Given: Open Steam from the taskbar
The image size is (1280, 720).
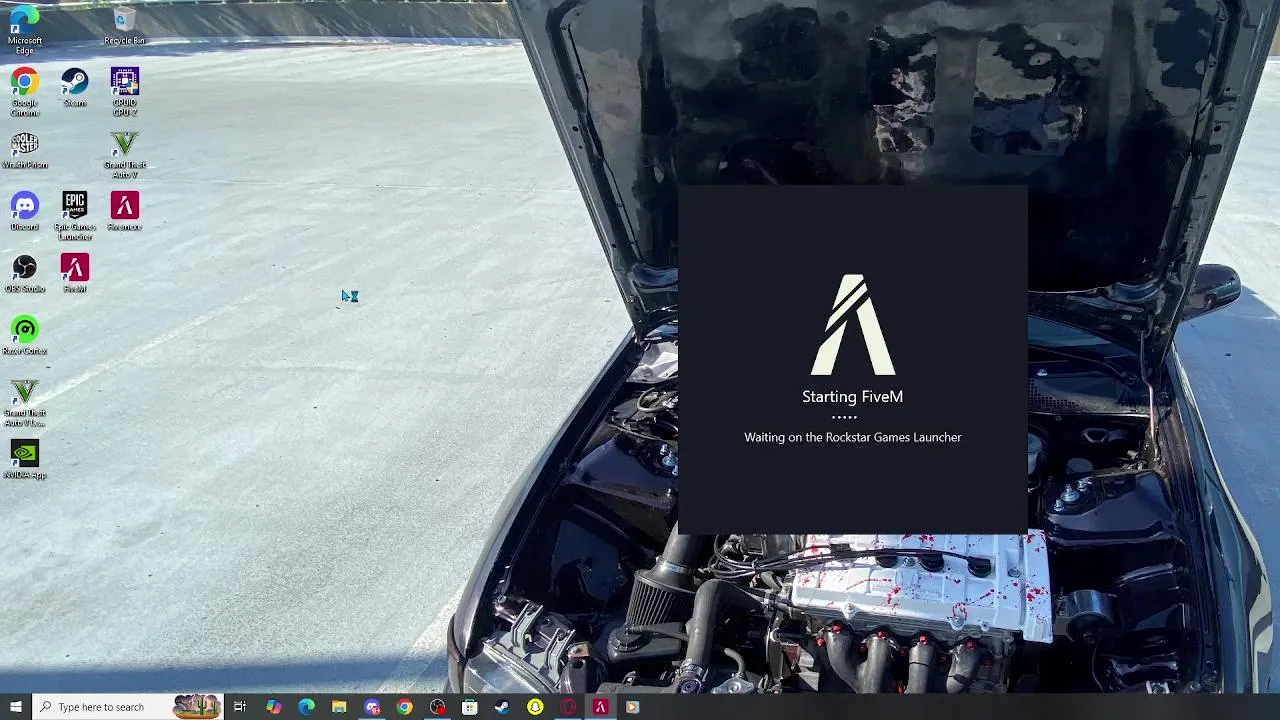Looking at the screenshot, I should click(x=502, y=707).
